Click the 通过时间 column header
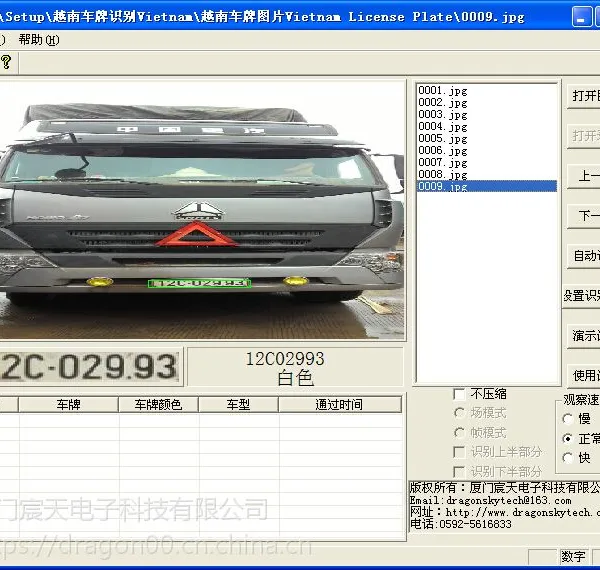 click(339, 404)
